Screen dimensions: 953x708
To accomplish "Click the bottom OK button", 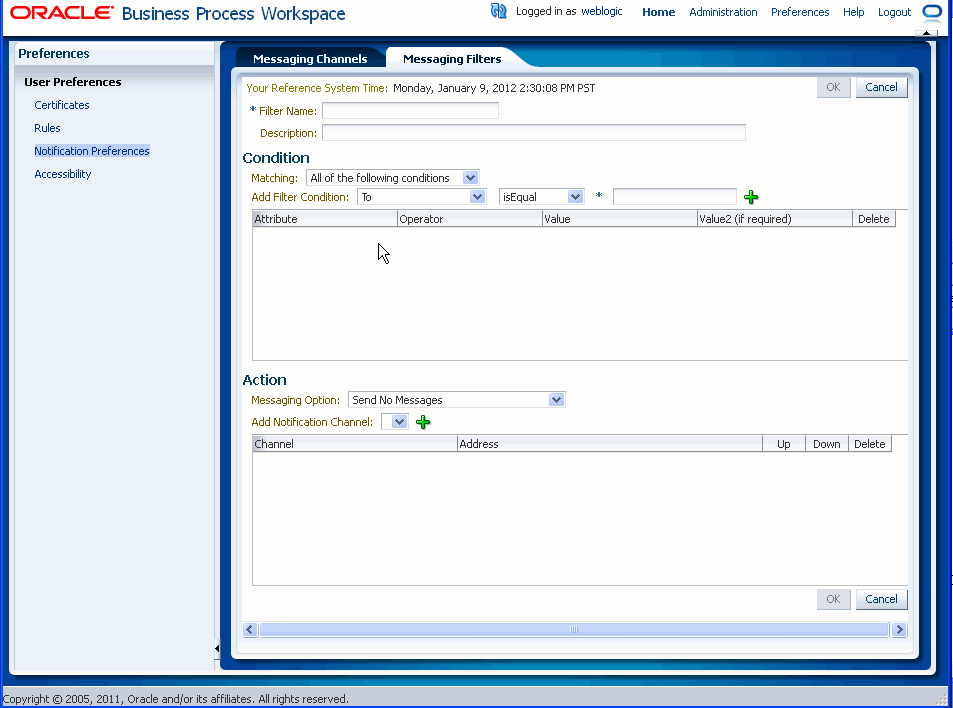I will tap(833, 599).
